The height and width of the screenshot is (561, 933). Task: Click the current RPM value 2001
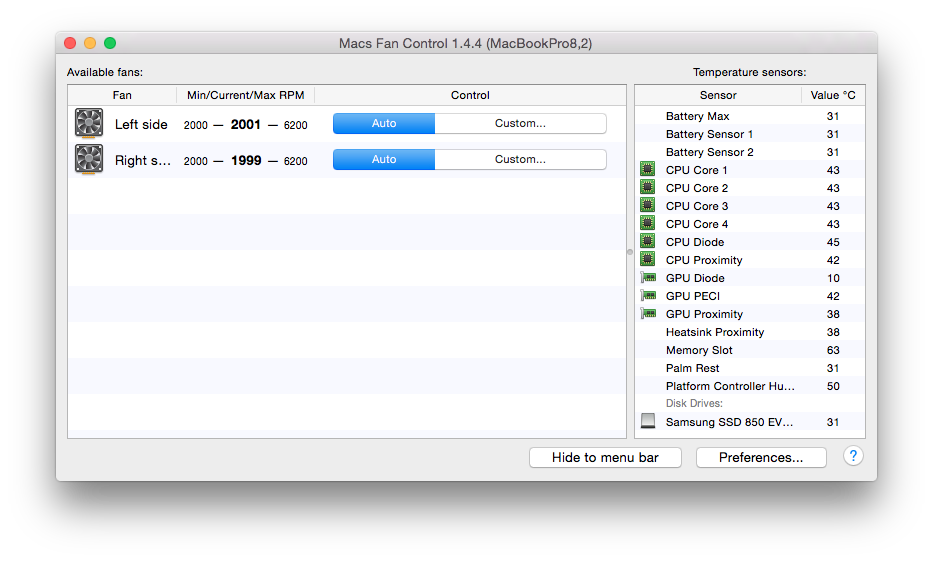pyautogui.click(x=246, y=124)
